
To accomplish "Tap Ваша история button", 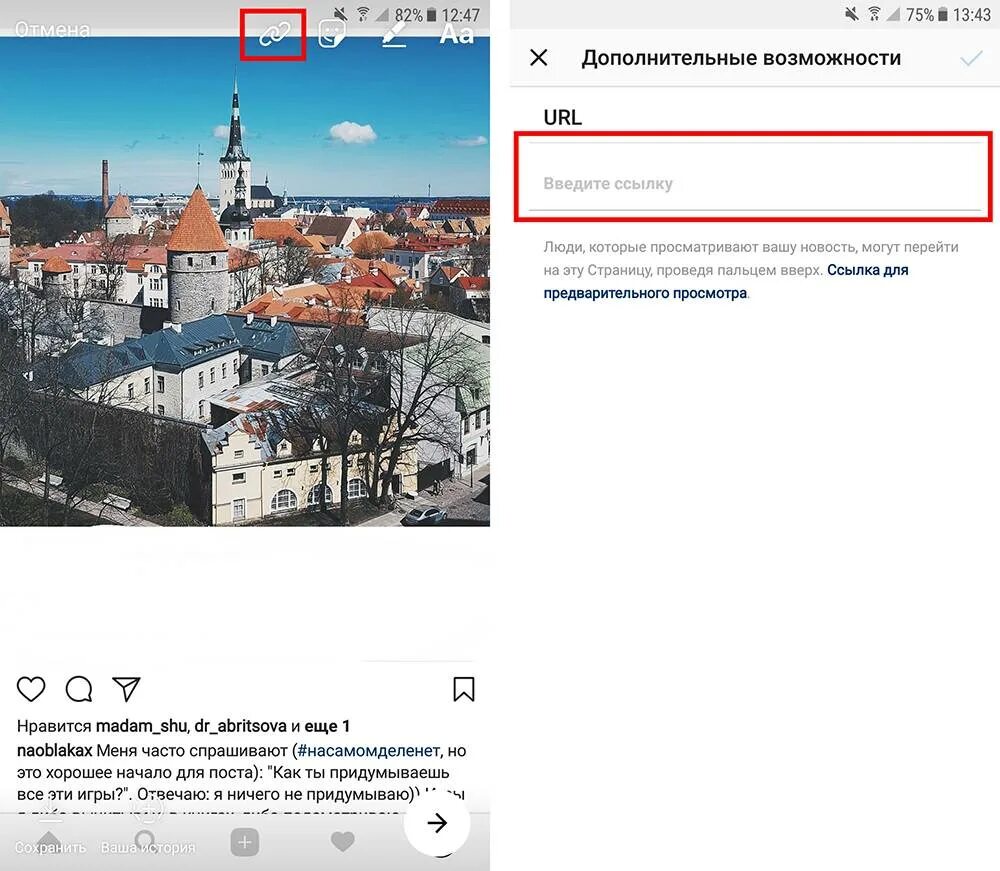I will 148,847.
